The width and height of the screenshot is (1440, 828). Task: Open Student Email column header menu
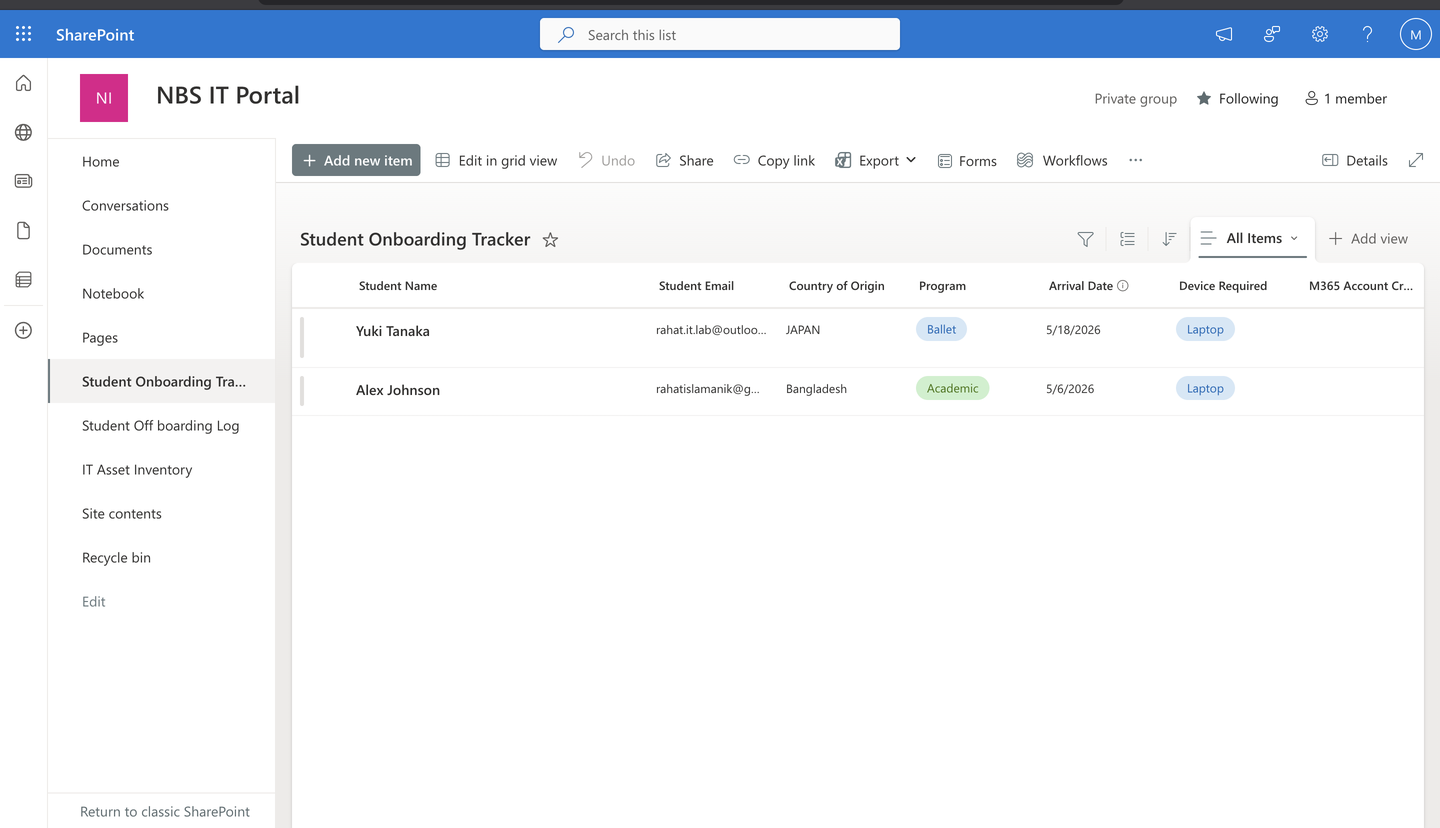[696, 286]
